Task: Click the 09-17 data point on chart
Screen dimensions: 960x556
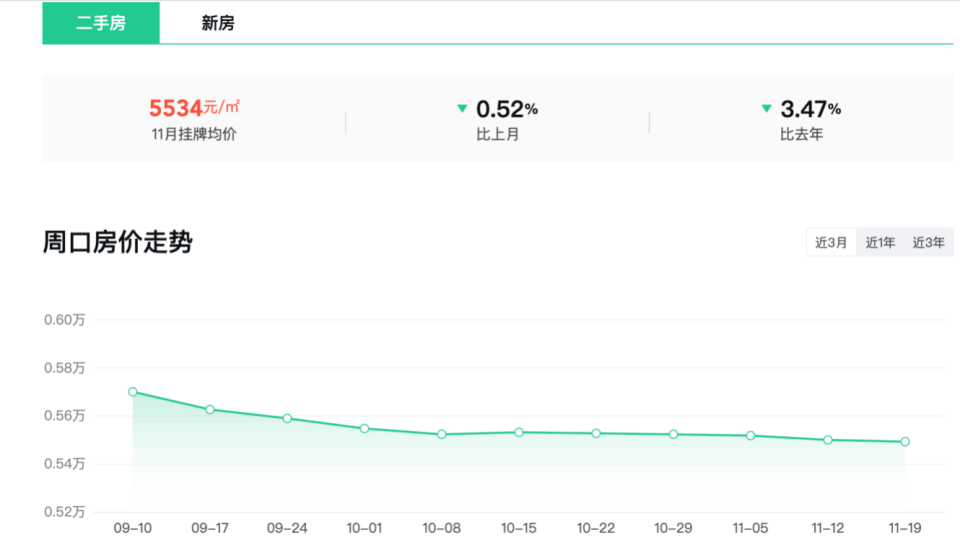Action: [210, 409]
